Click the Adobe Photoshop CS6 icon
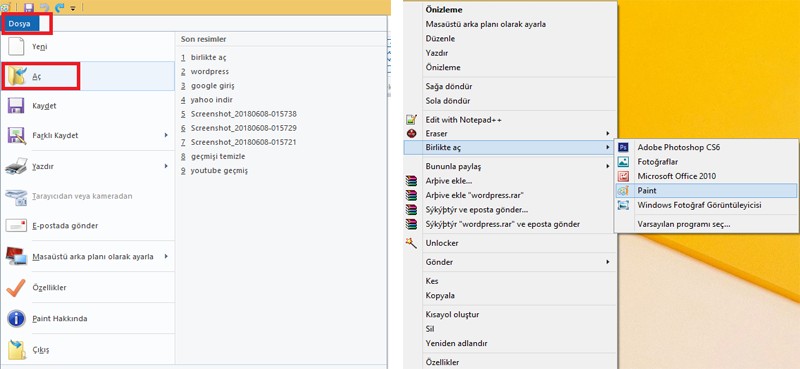This screenshot has width=800, height=369. [x=623, y=147]
